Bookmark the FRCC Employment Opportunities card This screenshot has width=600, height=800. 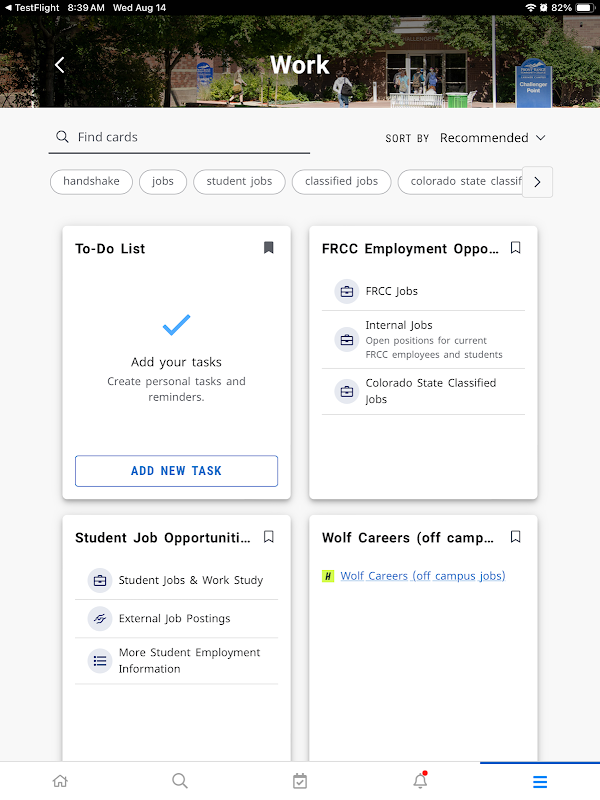click(515, 248)
